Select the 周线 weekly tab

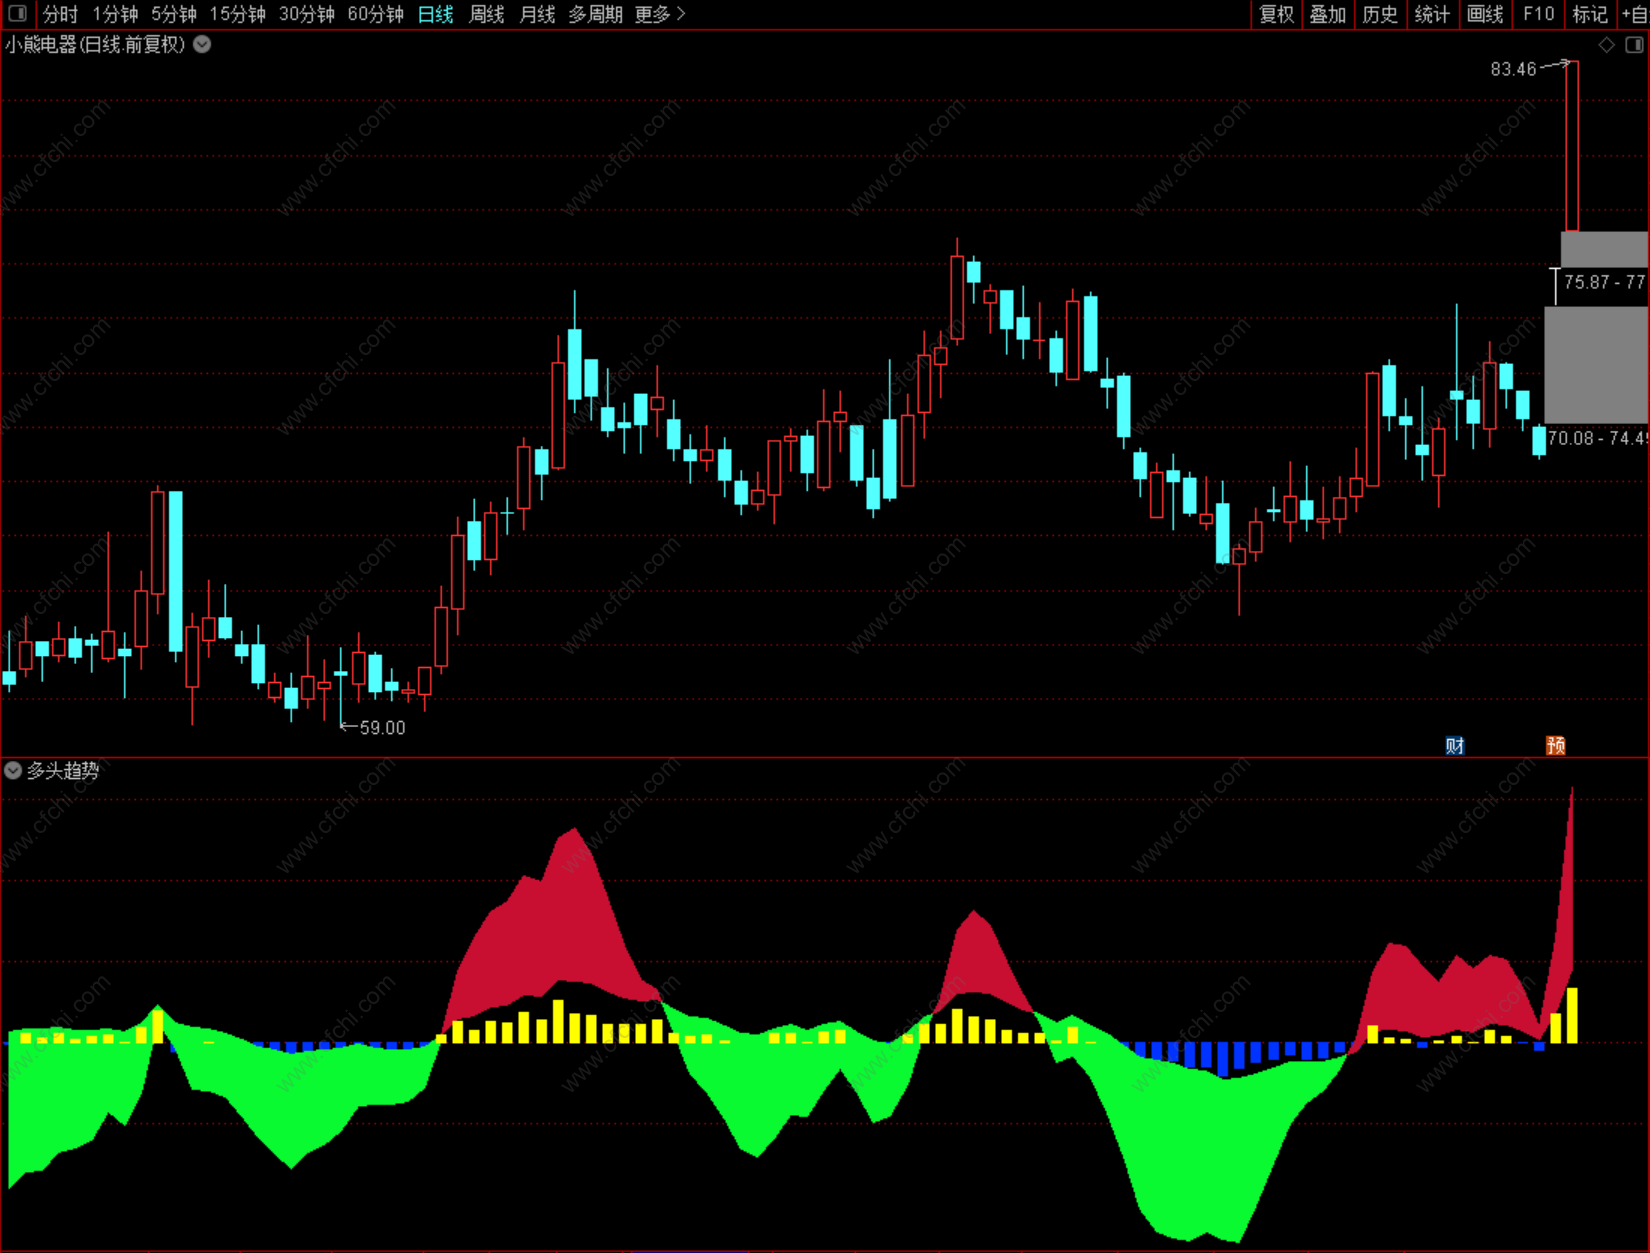click(x=487, y=14)
